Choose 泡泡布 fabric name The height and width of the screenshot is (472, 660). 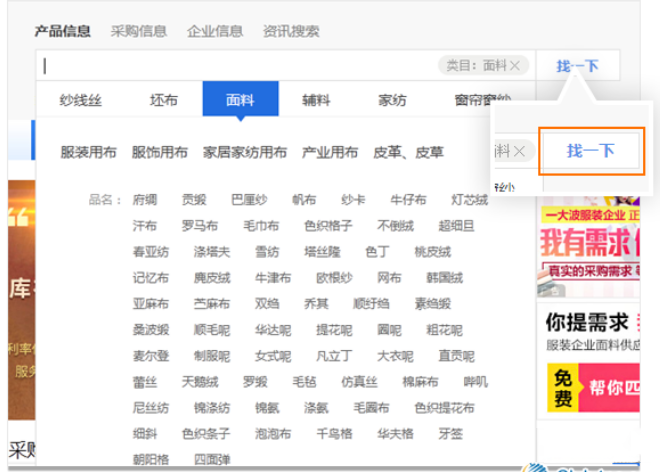click(x=273, y=434)
